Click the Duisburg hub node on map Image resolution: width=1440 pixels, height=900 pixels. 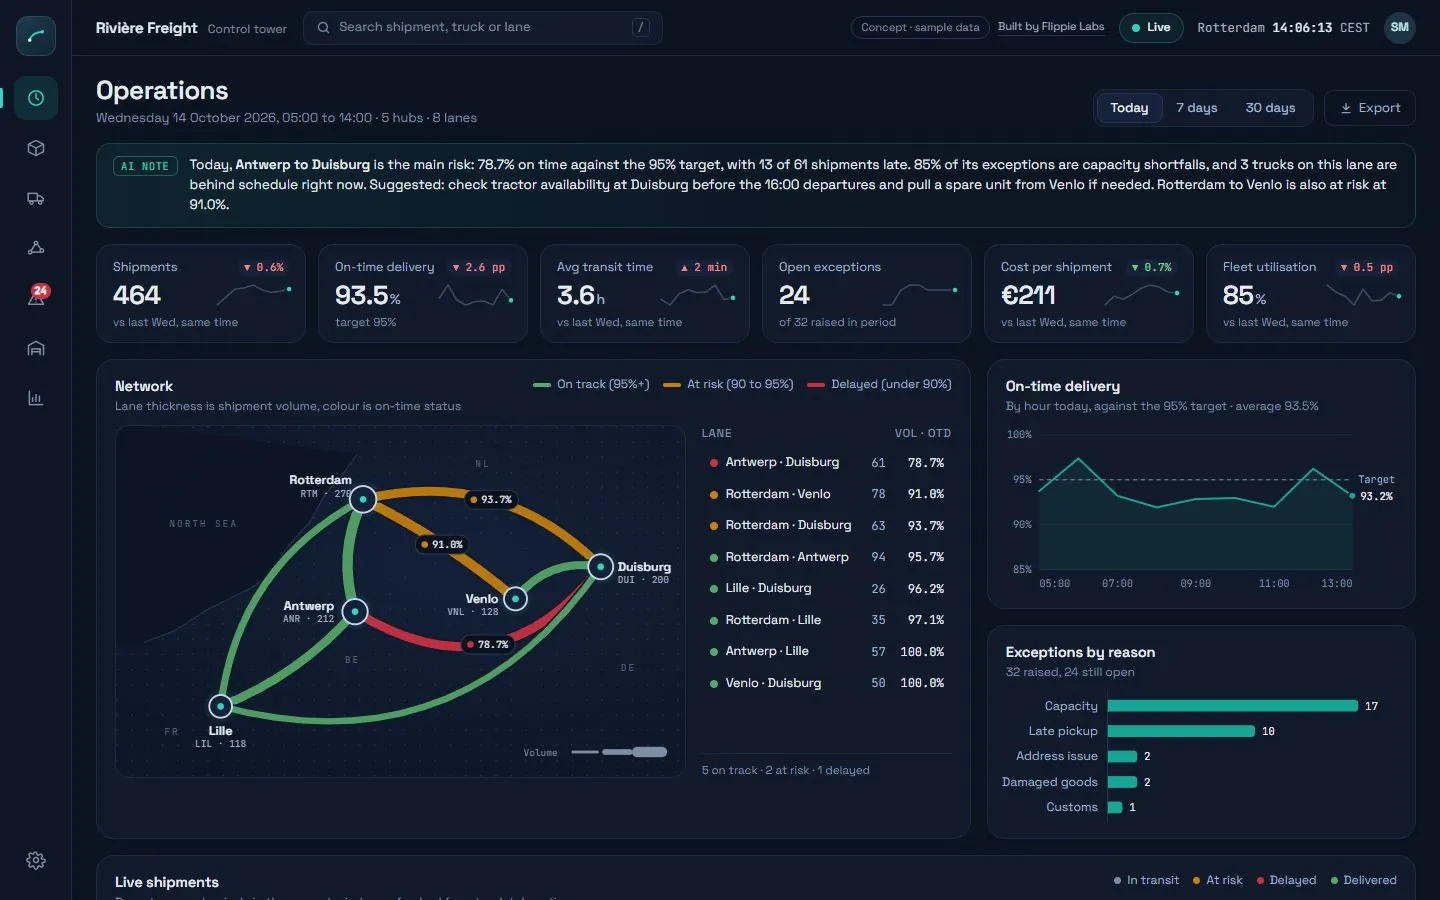[x=600, y=567]
